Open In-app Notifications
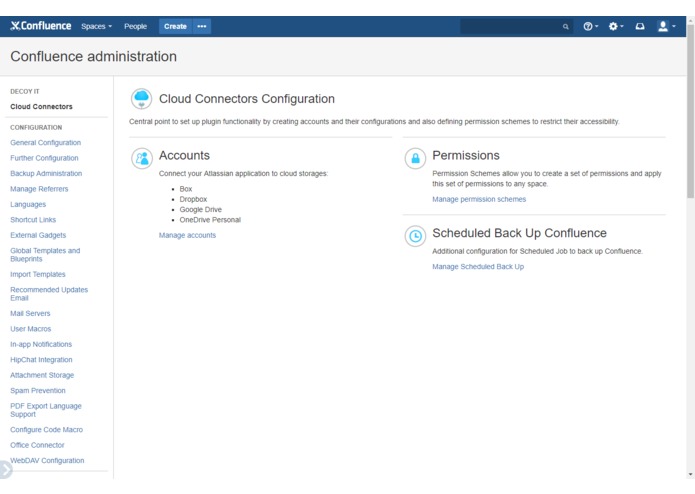695x494 pixels. tap(41, 344)
